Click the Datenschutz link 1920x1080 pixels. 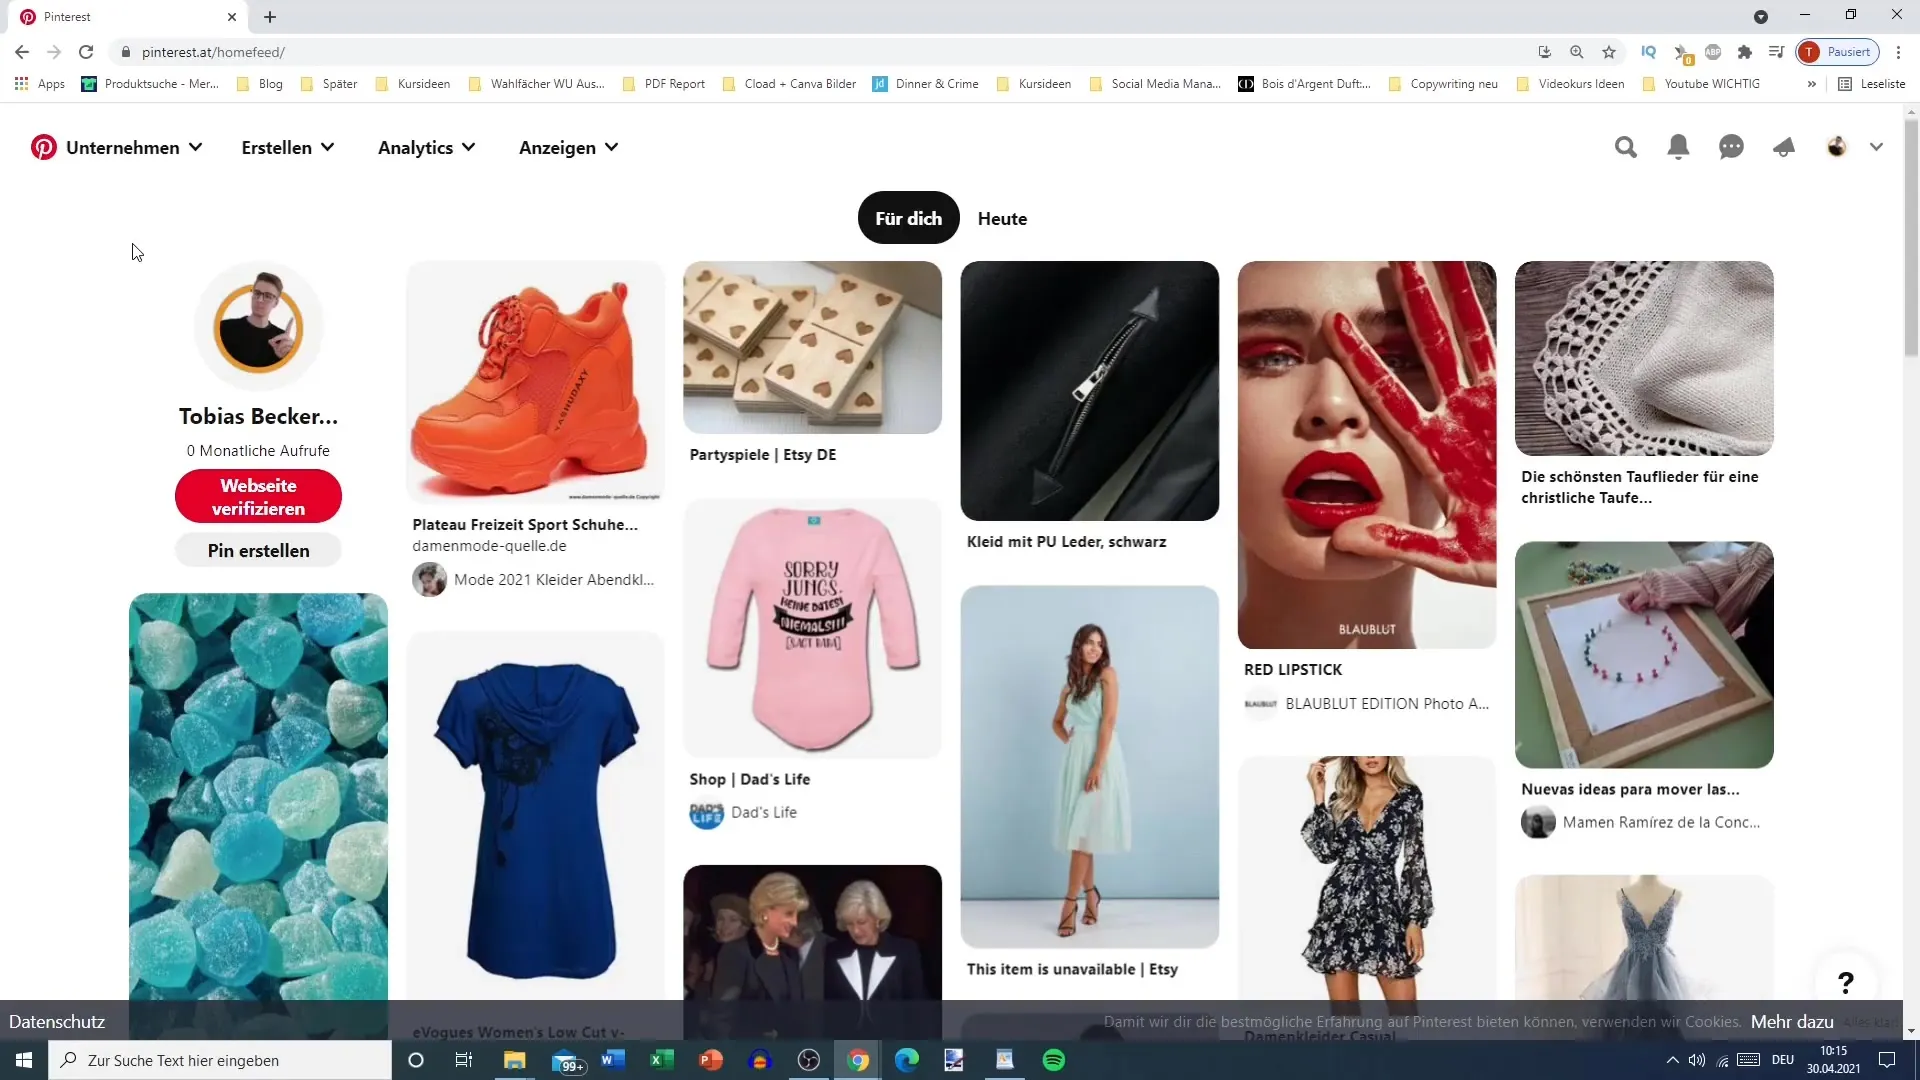pos(57,1022)
